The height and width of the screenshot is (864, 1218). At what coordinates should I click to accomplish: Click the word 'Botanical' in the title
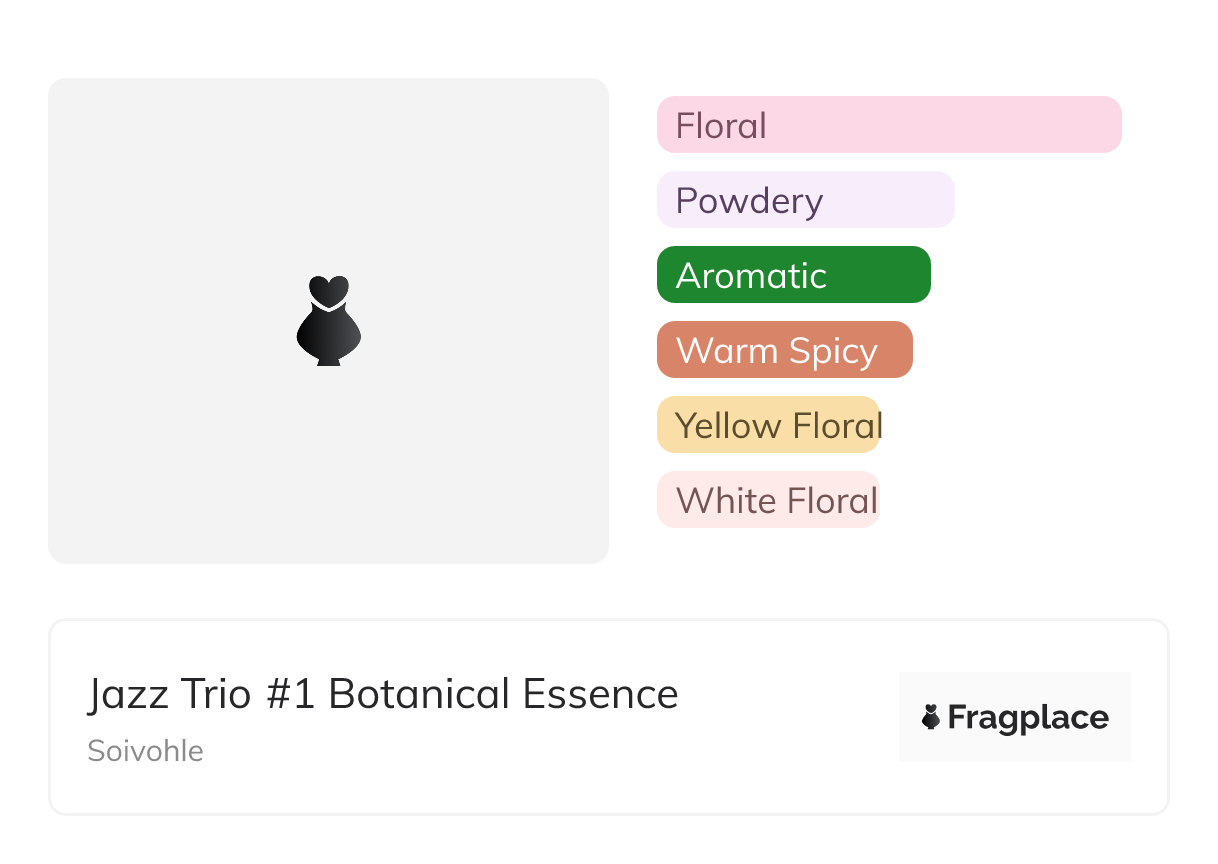pos(418,694)
